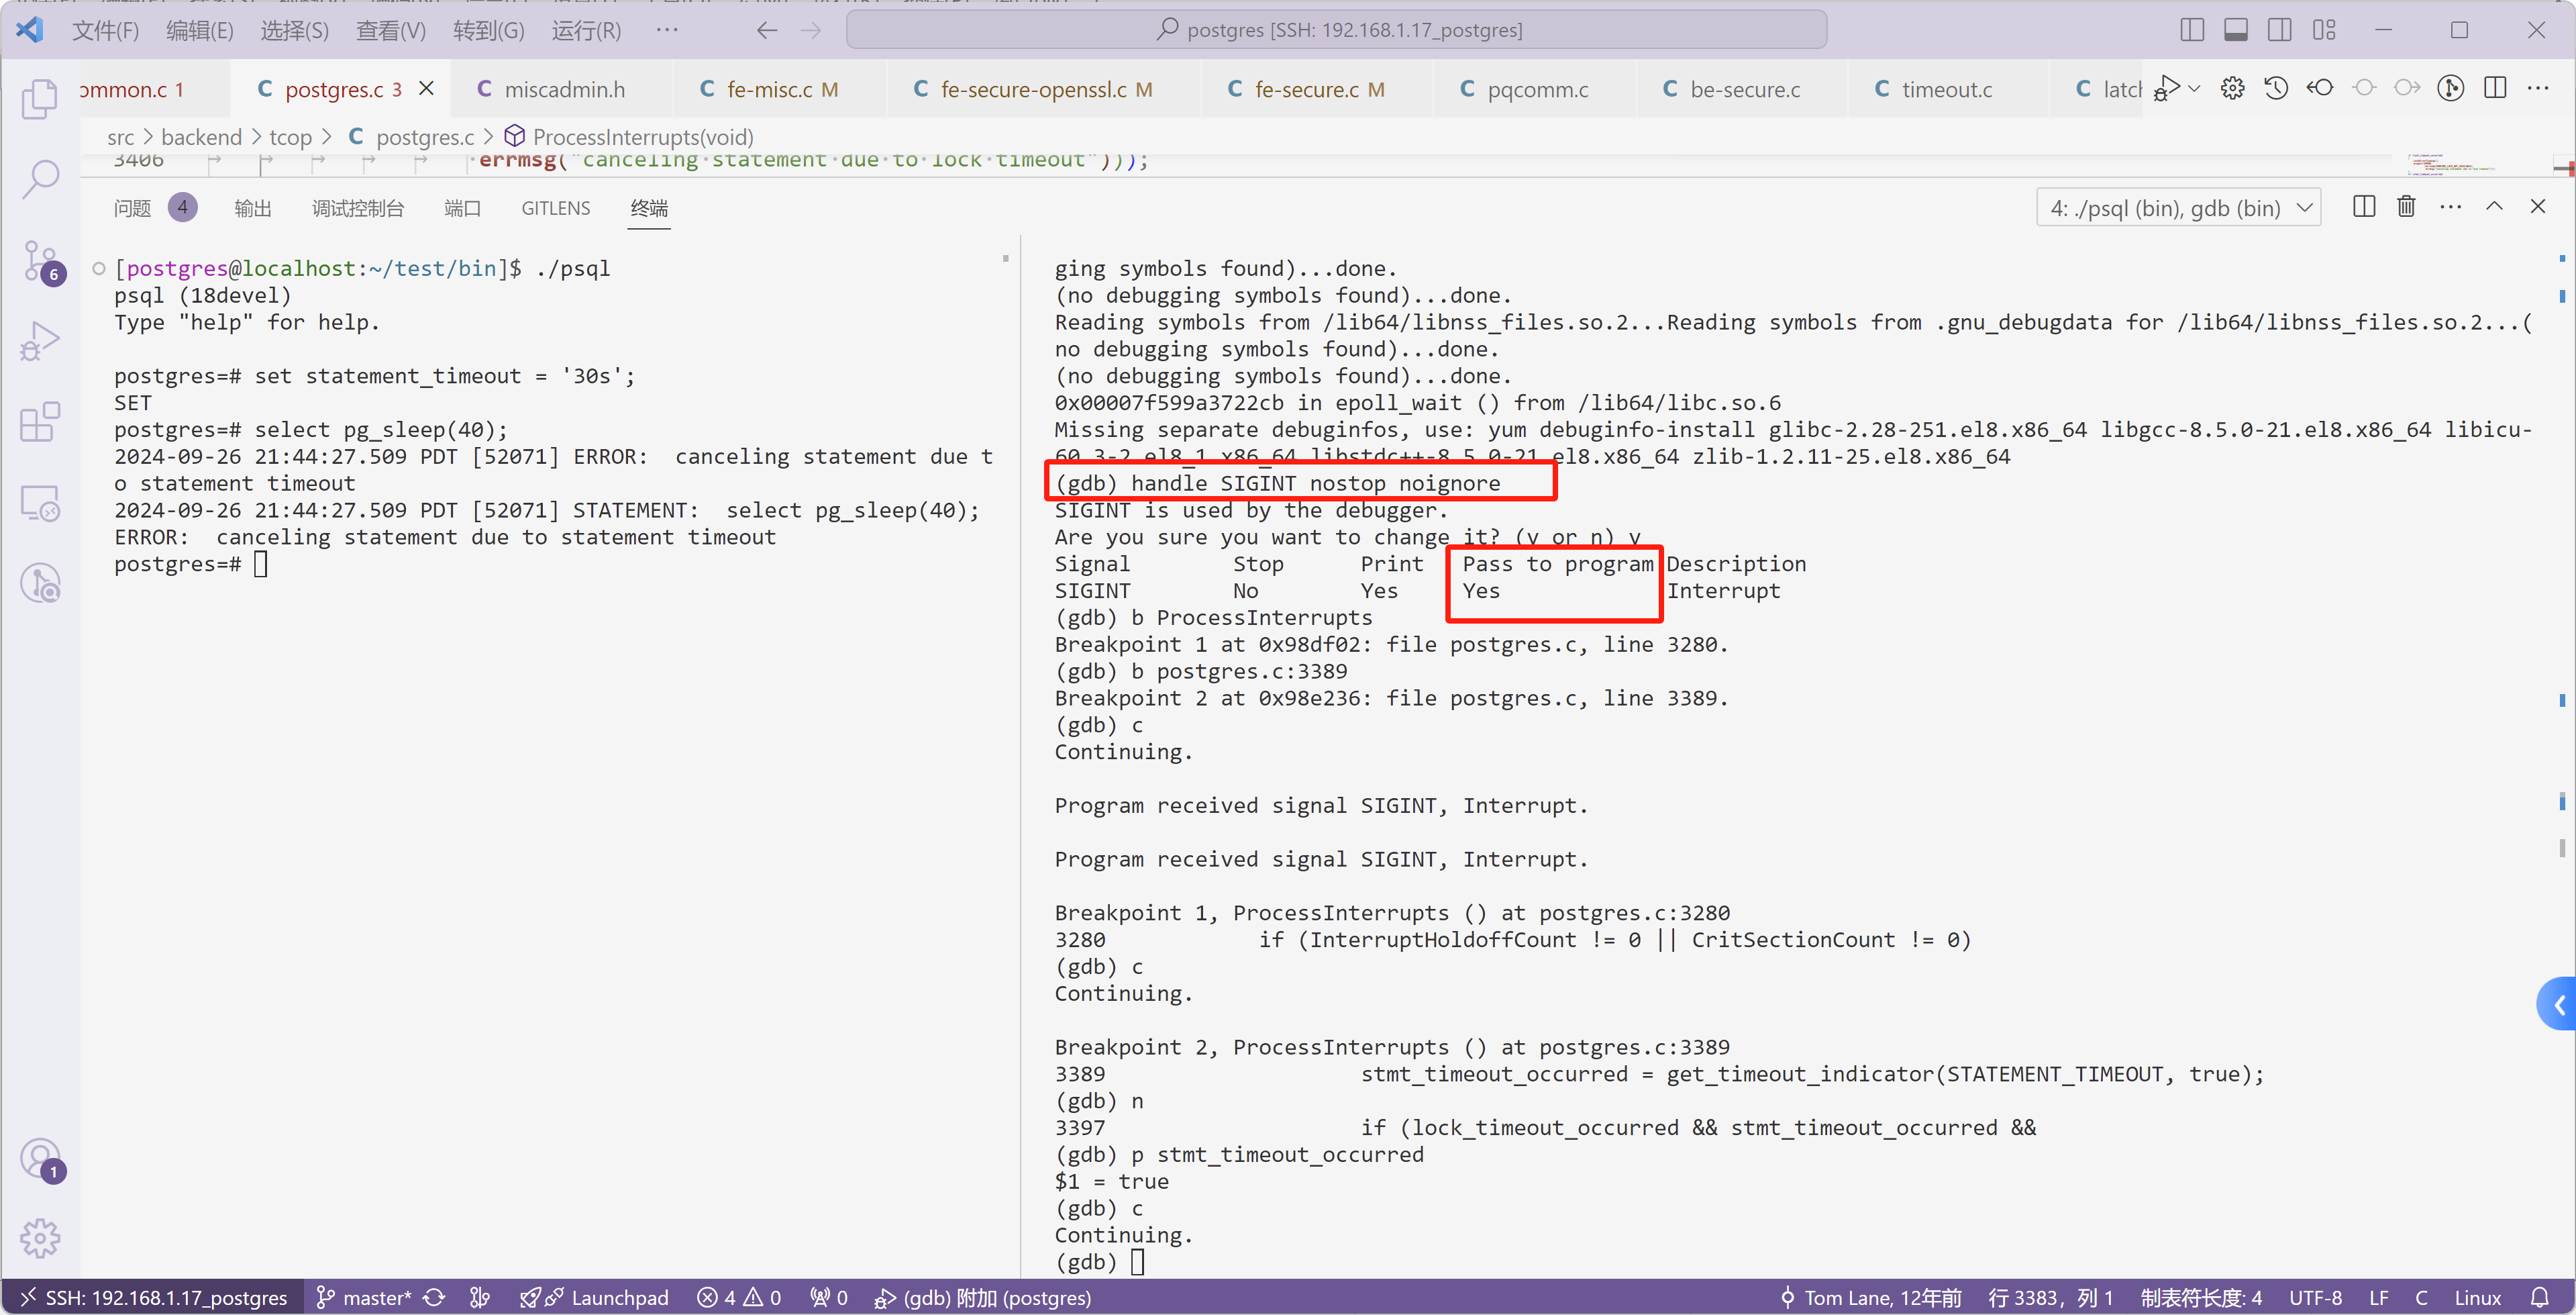Toggle secondary side bar layout button
Image resolution: width=2576 pixels, height=1315 pixels.
click(x=2279, y=30)
